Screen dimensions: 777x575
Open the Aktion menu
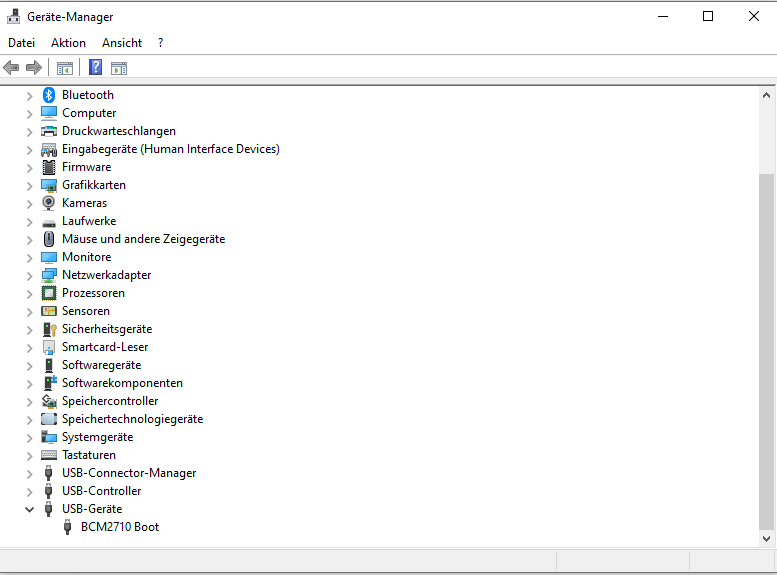click(68, 43)
